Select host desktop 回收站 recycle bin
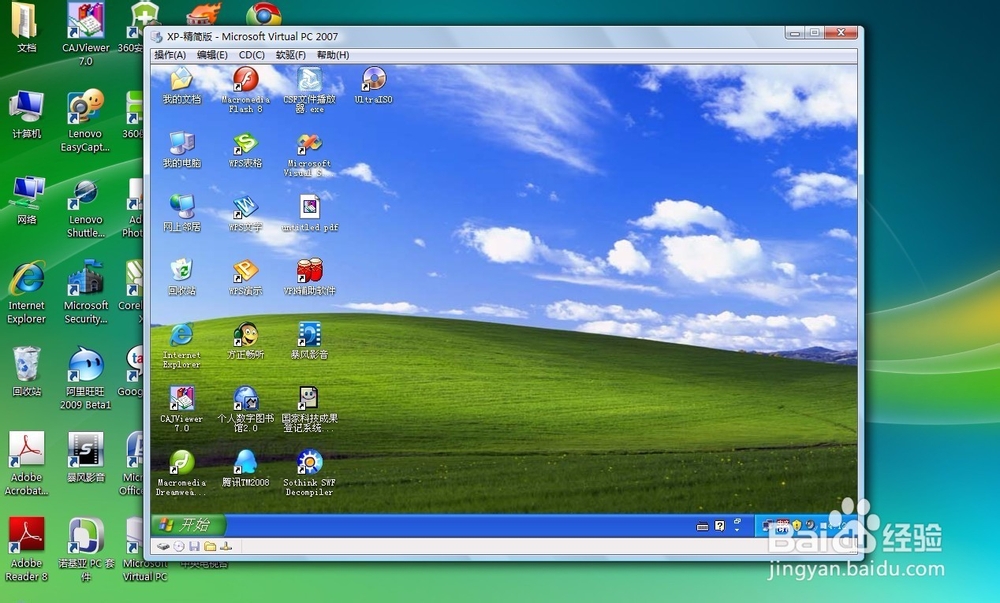1000x603 pixels. tap(26, 373)
